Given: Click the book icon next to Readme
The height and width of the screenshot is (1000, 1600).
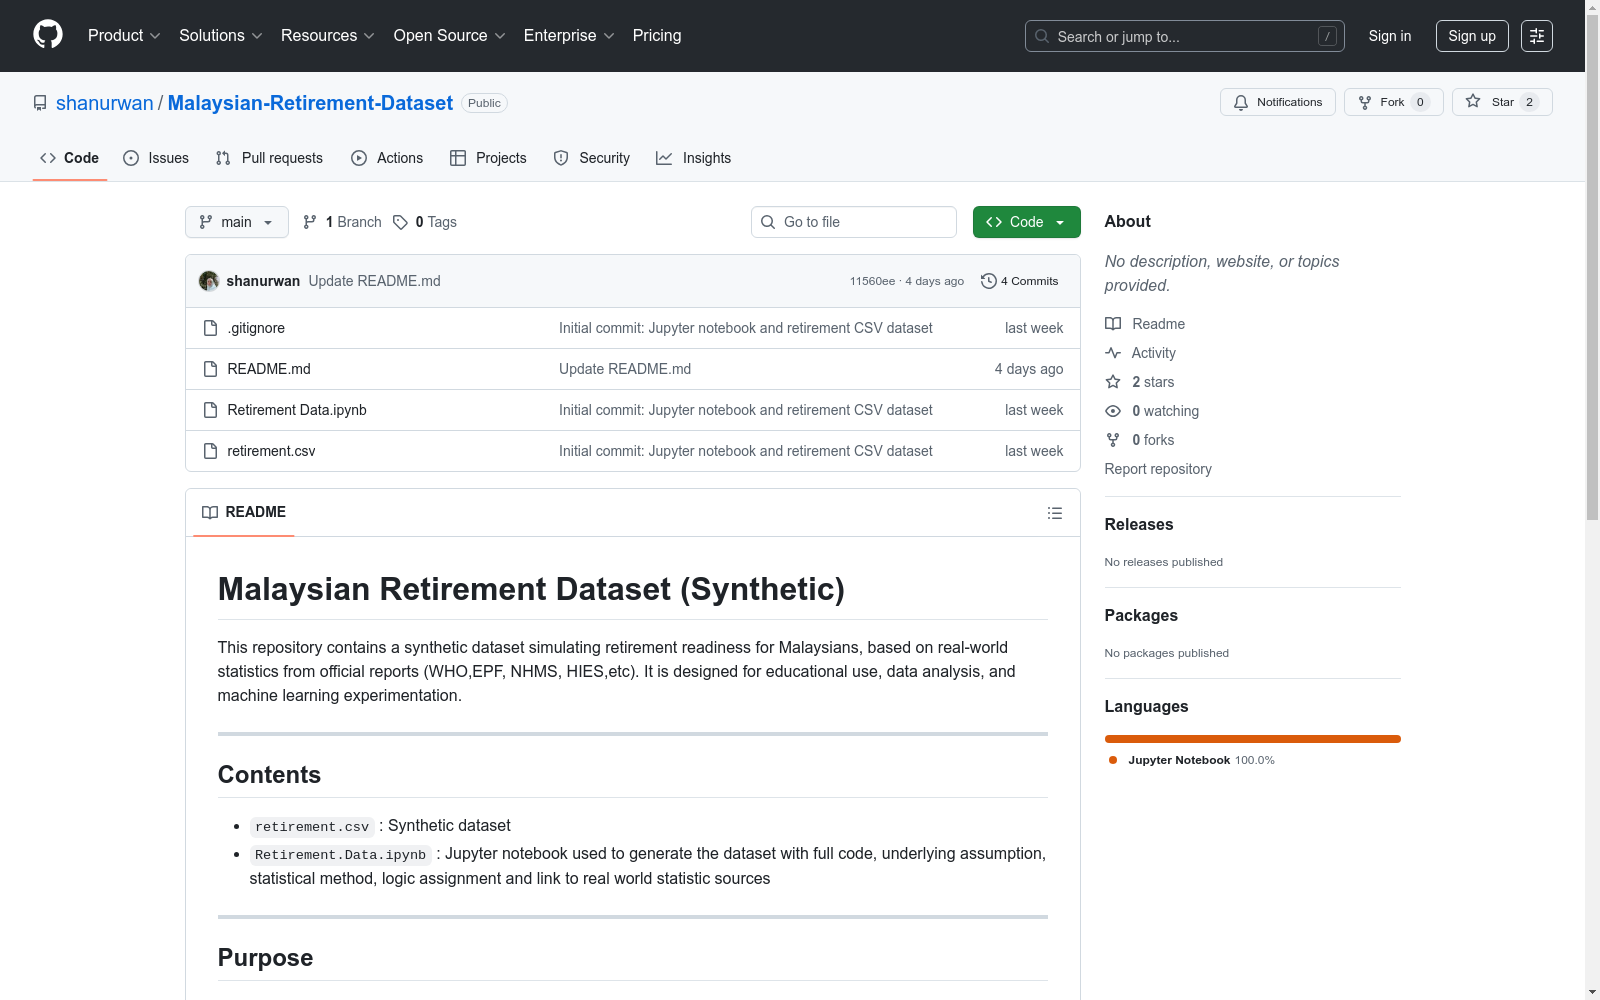Looking at the screenshot, I should (1113, 324).
